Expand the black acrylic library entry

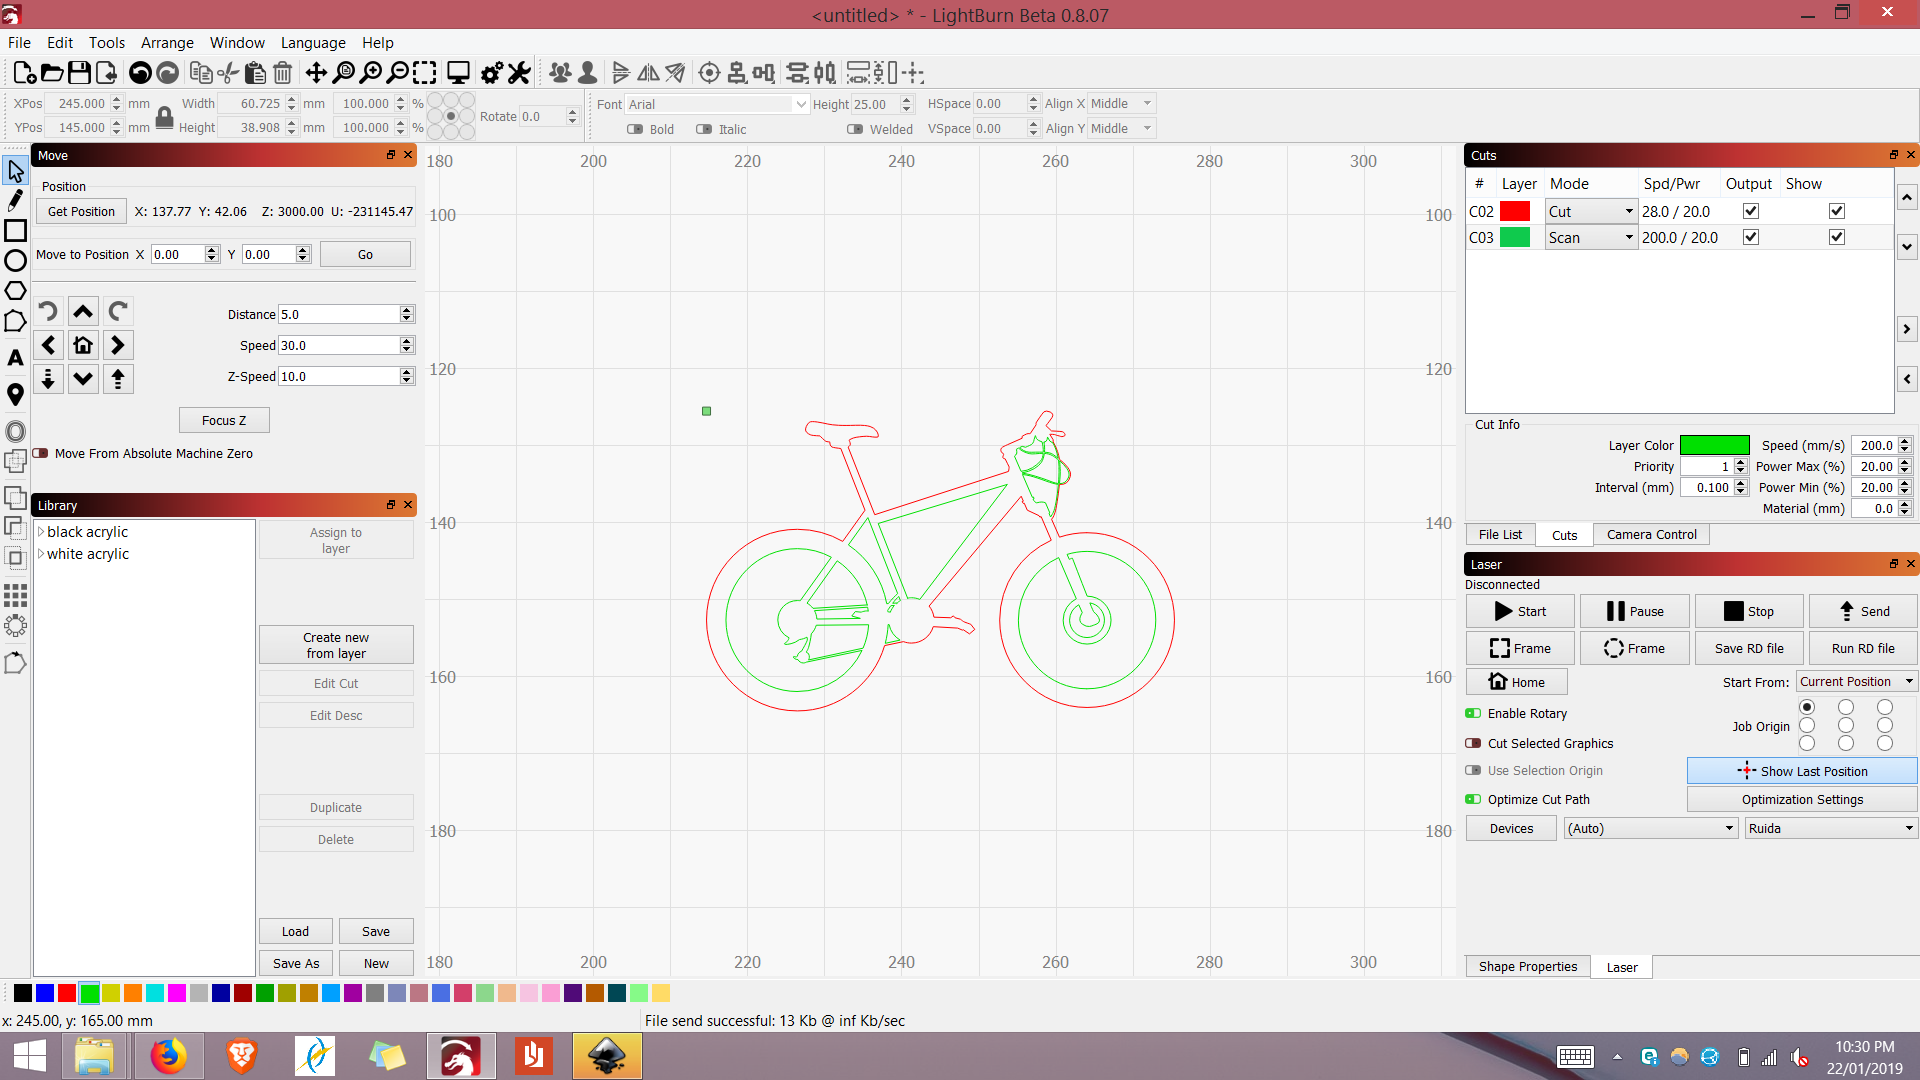point(41,531)
